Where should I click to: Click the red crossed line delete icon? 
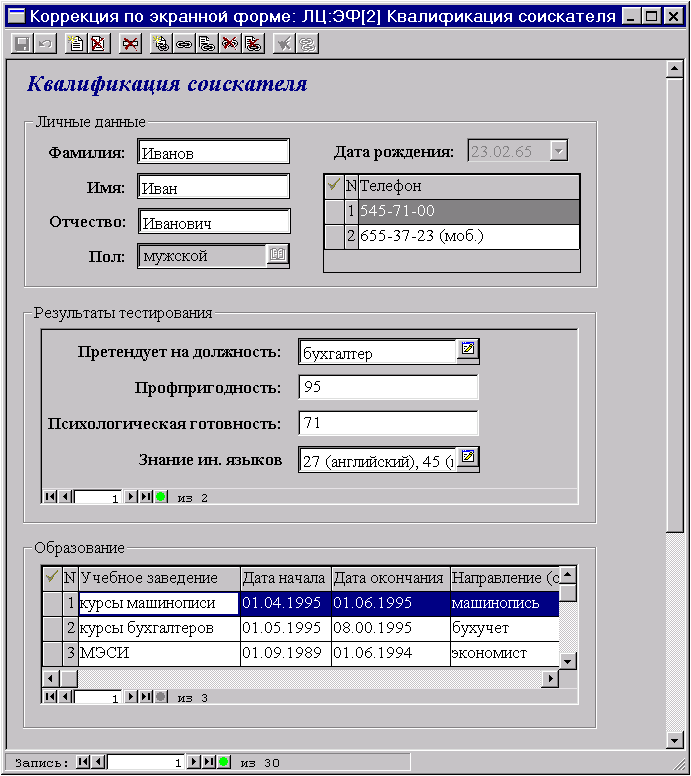[130, 44]
